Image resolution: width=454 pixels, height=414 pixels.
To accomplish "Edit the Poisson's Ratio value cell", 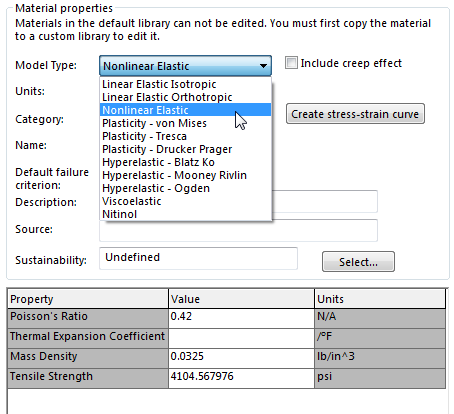I will point(241,316).
